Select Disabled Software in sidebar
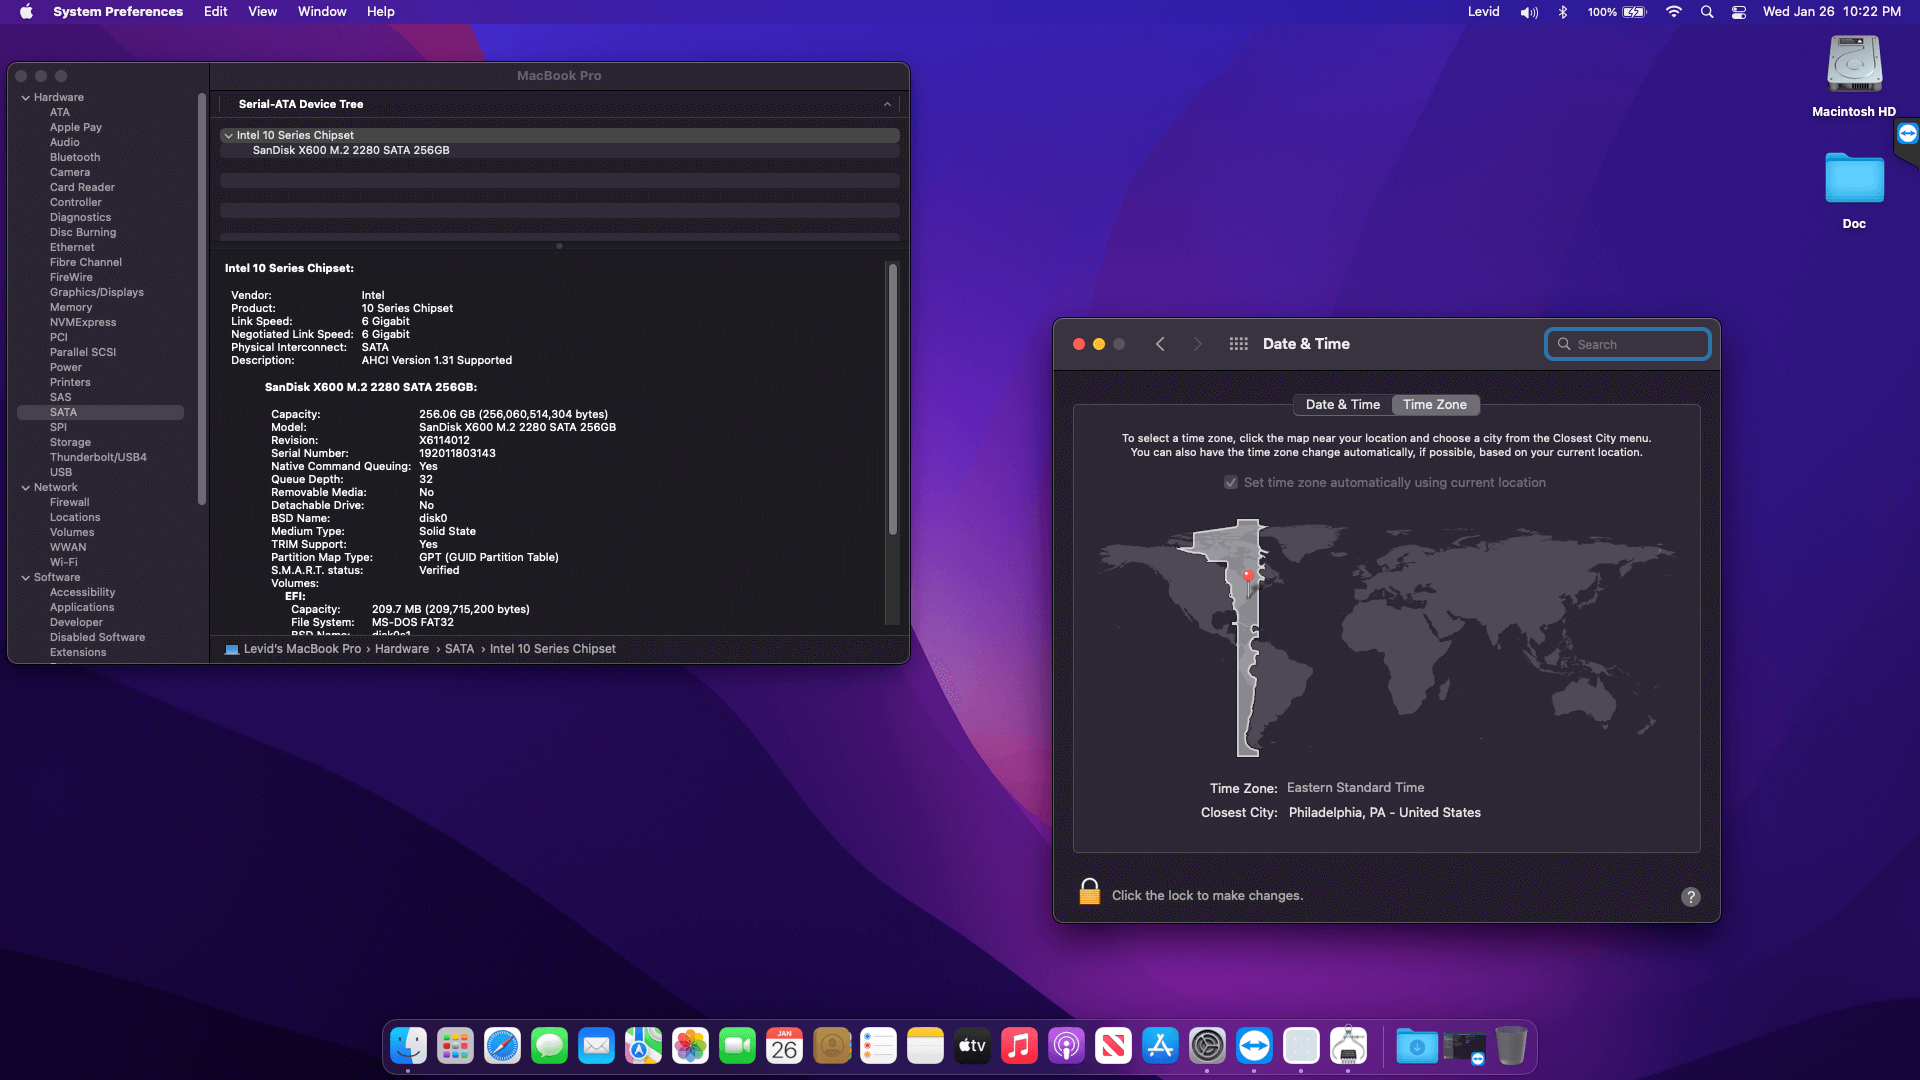The width and height of the screenshot is (1920, 1080). point(98,637)
